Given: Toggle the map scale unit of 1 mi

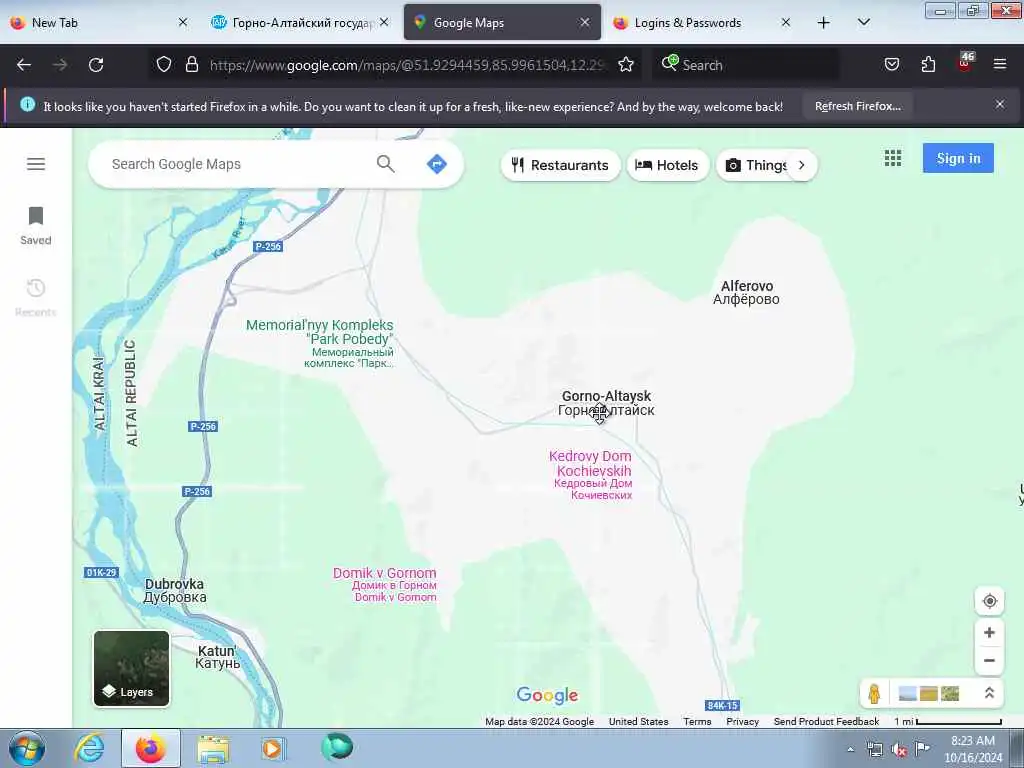Looking at the screenshot, I should [948, 722].
